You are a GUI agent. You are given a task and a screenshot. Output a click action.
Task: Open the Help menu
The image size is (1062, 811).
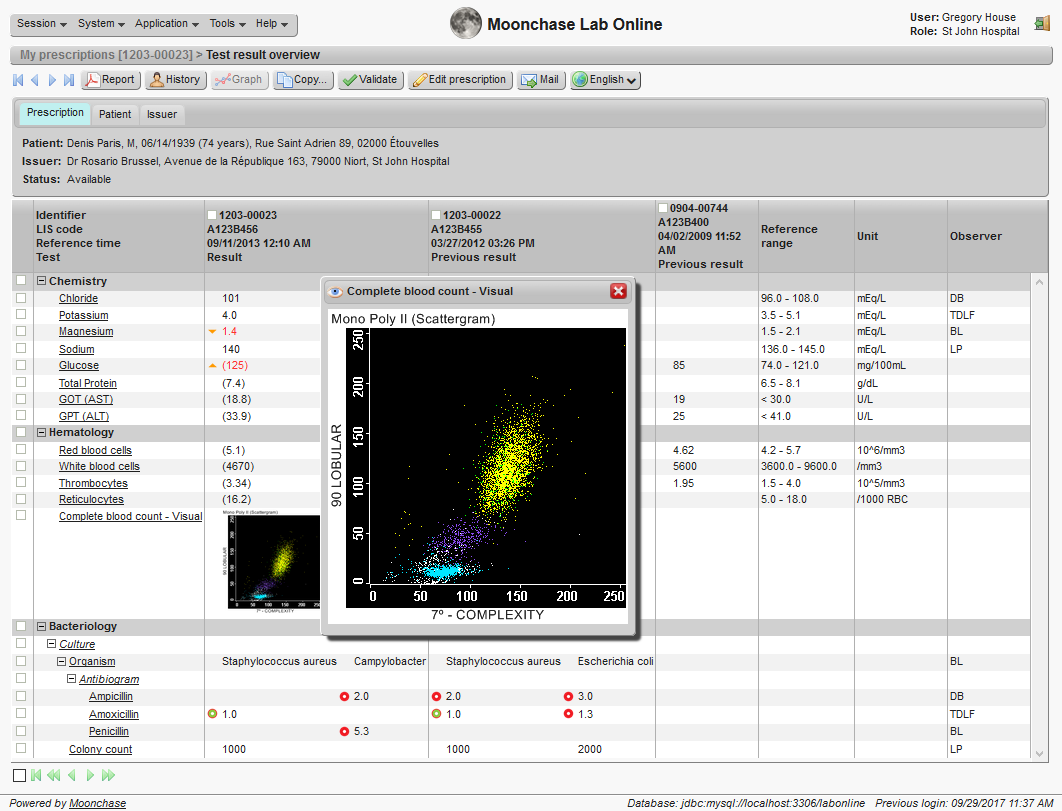tap(272, 24)
